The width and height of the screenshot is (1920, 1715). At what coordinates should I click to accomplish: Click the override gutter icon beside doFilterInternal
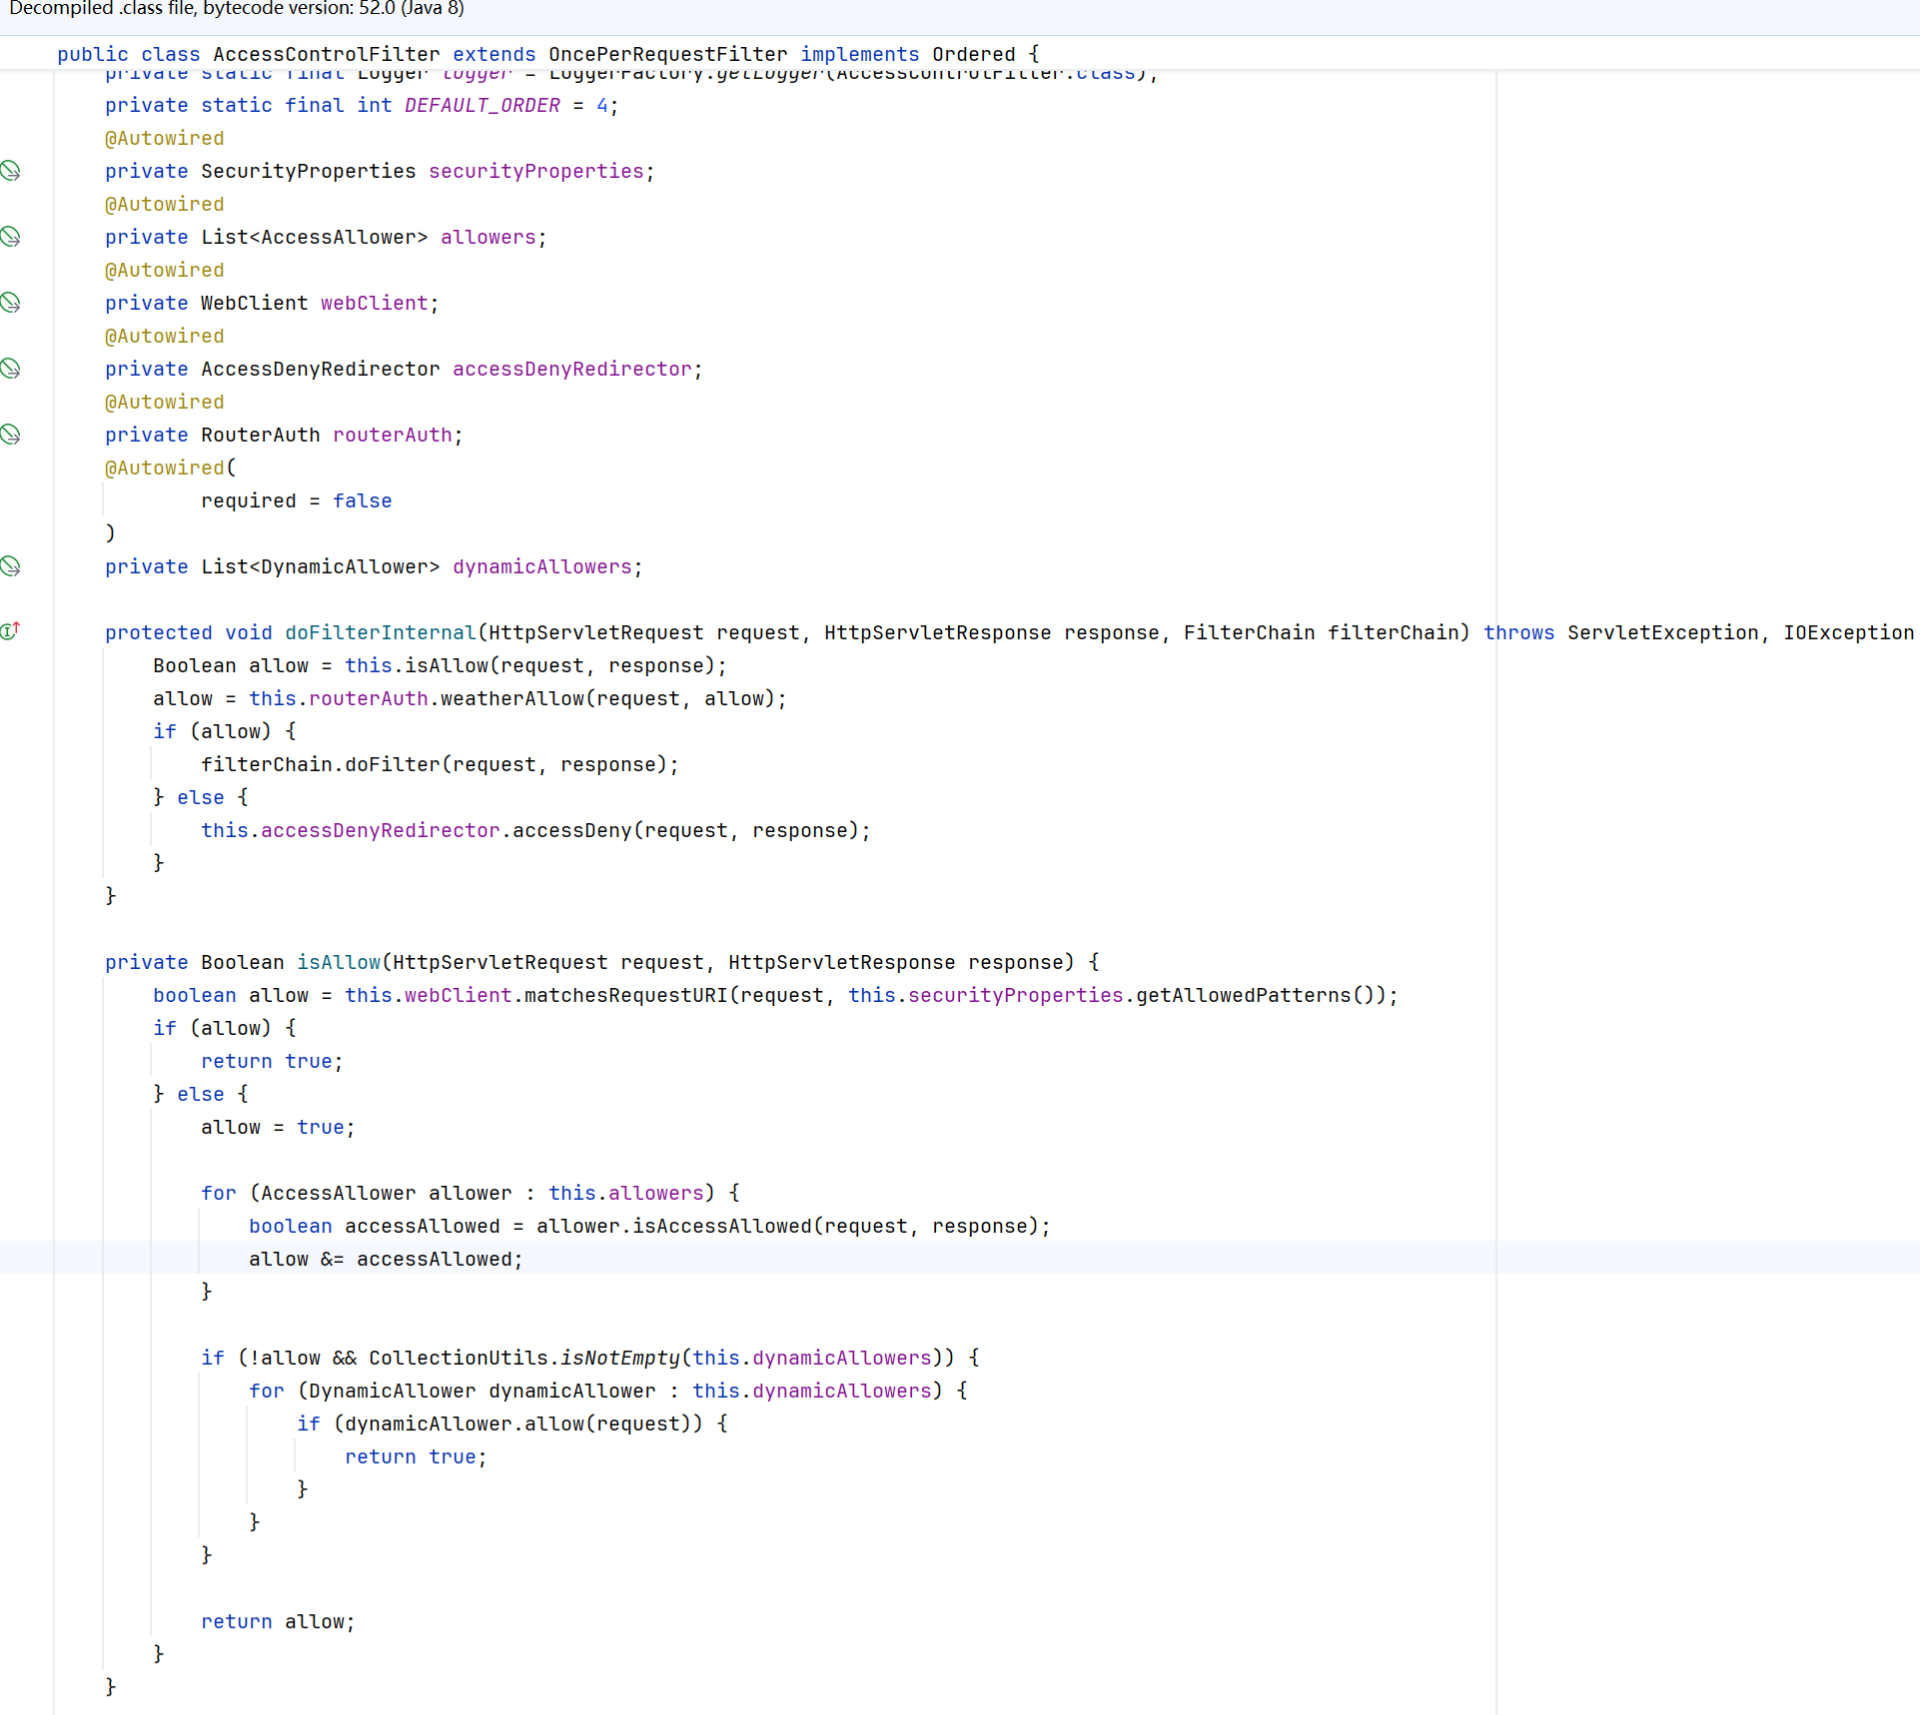[11, 631]
